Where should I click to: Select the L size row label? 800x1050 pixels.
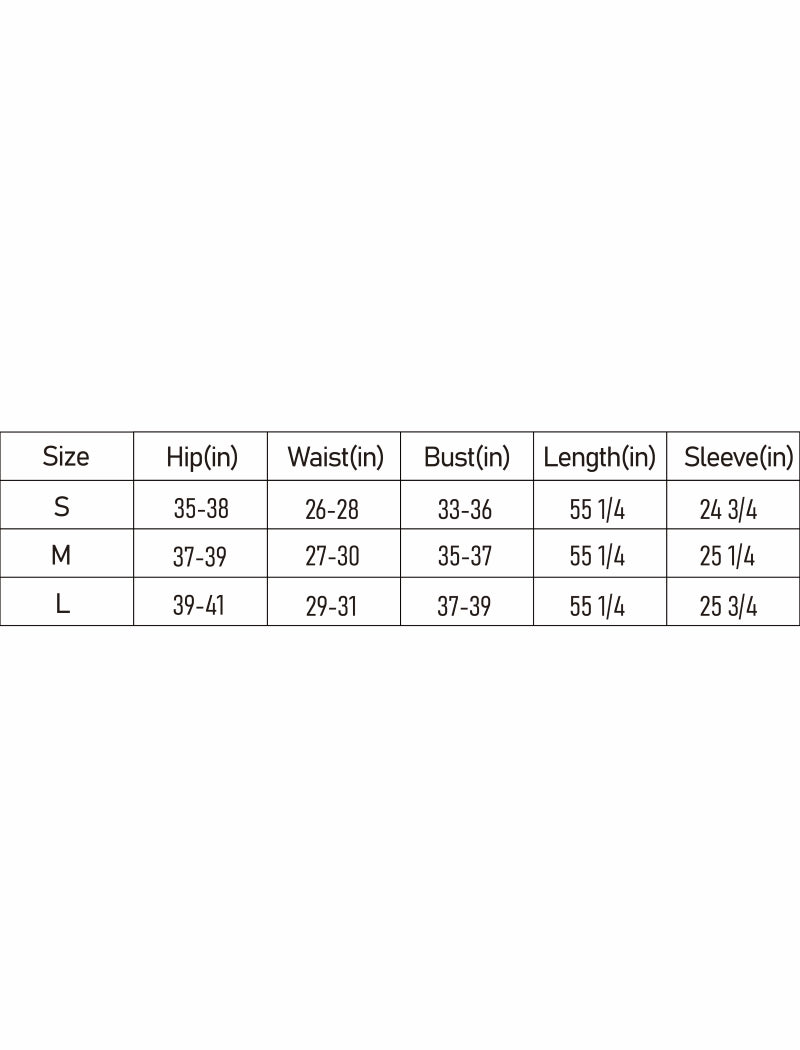(x=62, y=604)
